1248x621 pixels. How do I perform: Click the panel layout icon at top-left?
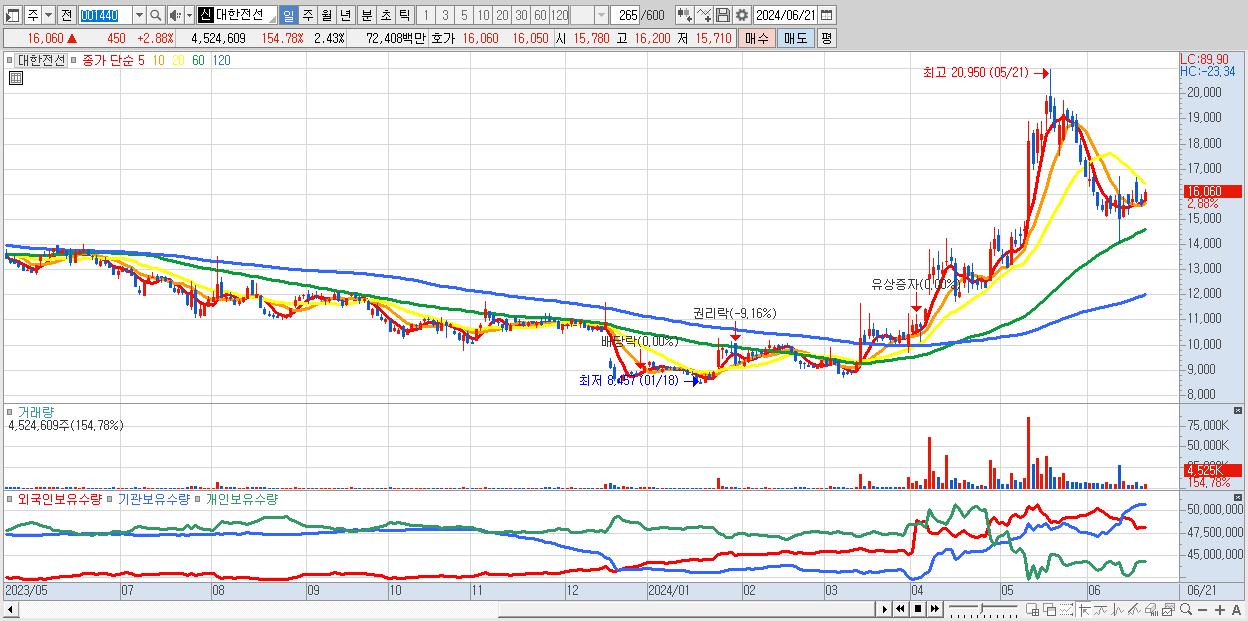tap(13, 15)
